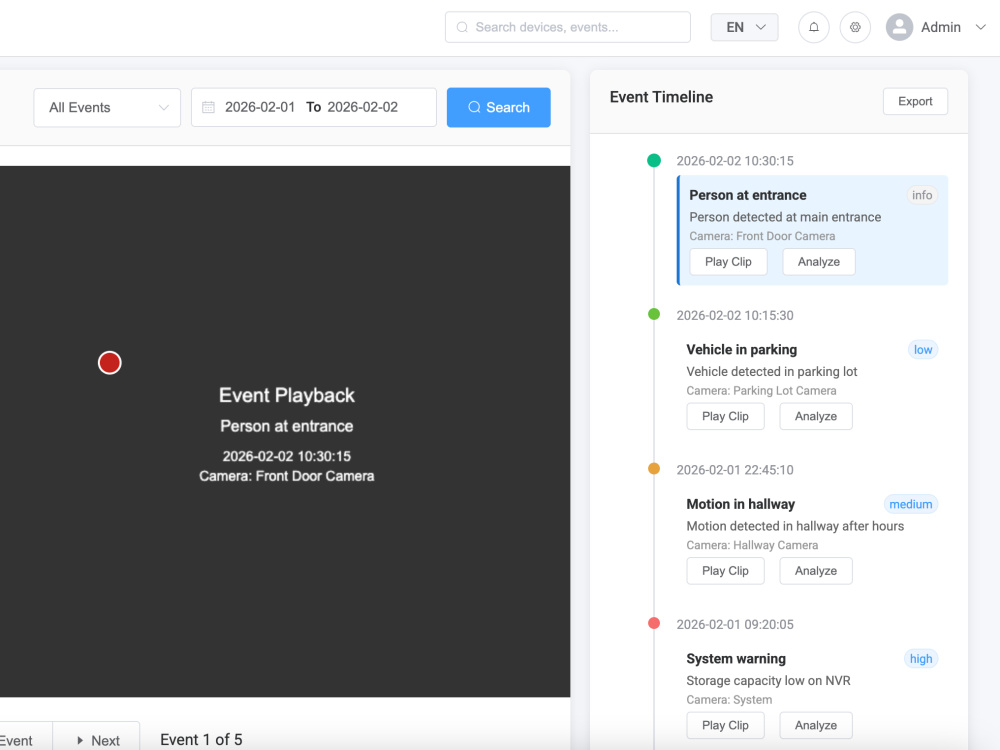Viewport: 1000px width, 750px height.
Task: Click the timestamp 2026-02-01 22:45:10
Action: (x=735, y=469)
